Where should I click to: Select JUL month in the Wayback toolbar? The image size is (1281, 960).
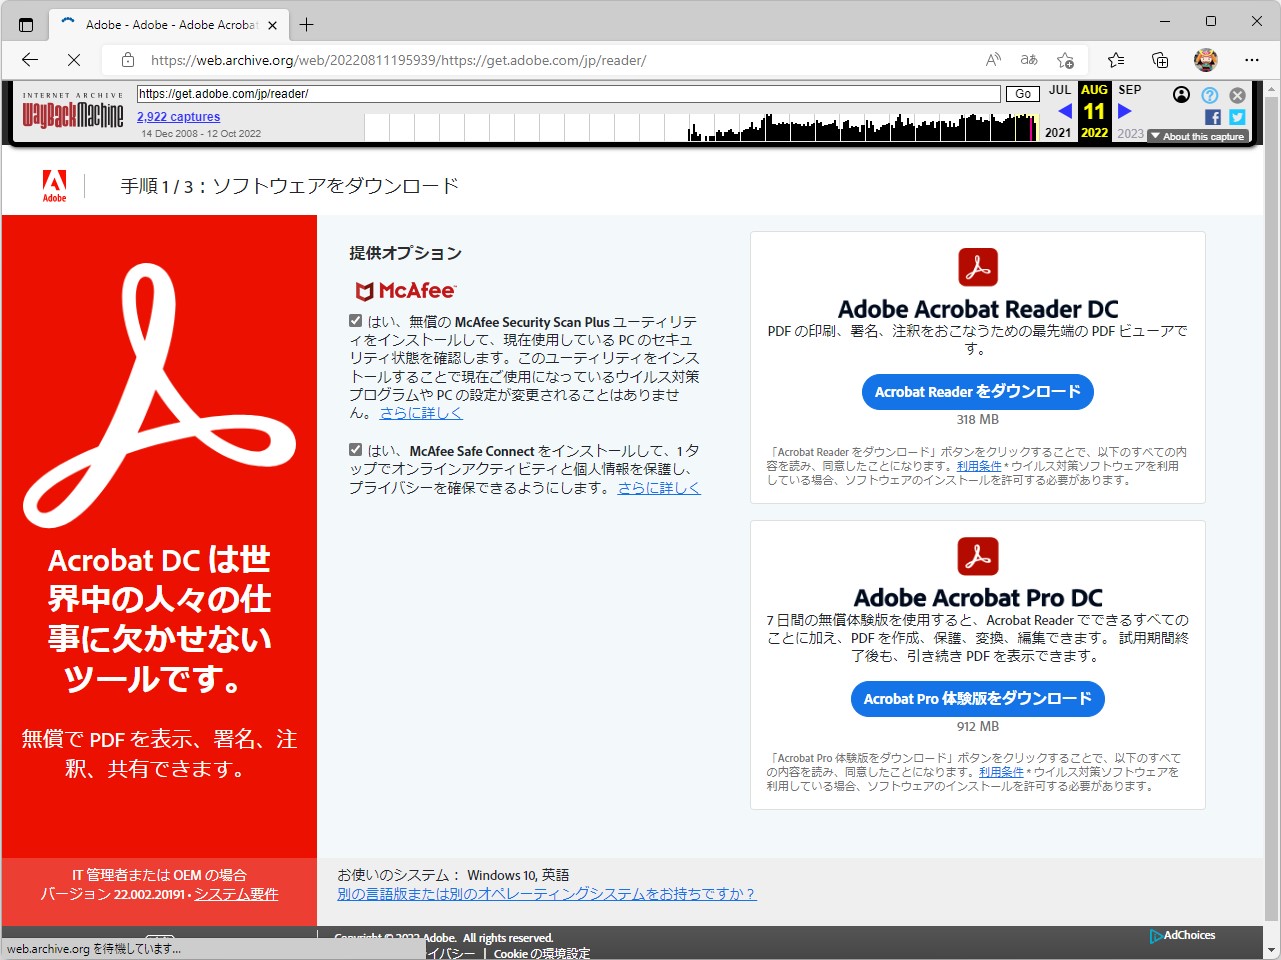pos(1060,90)
